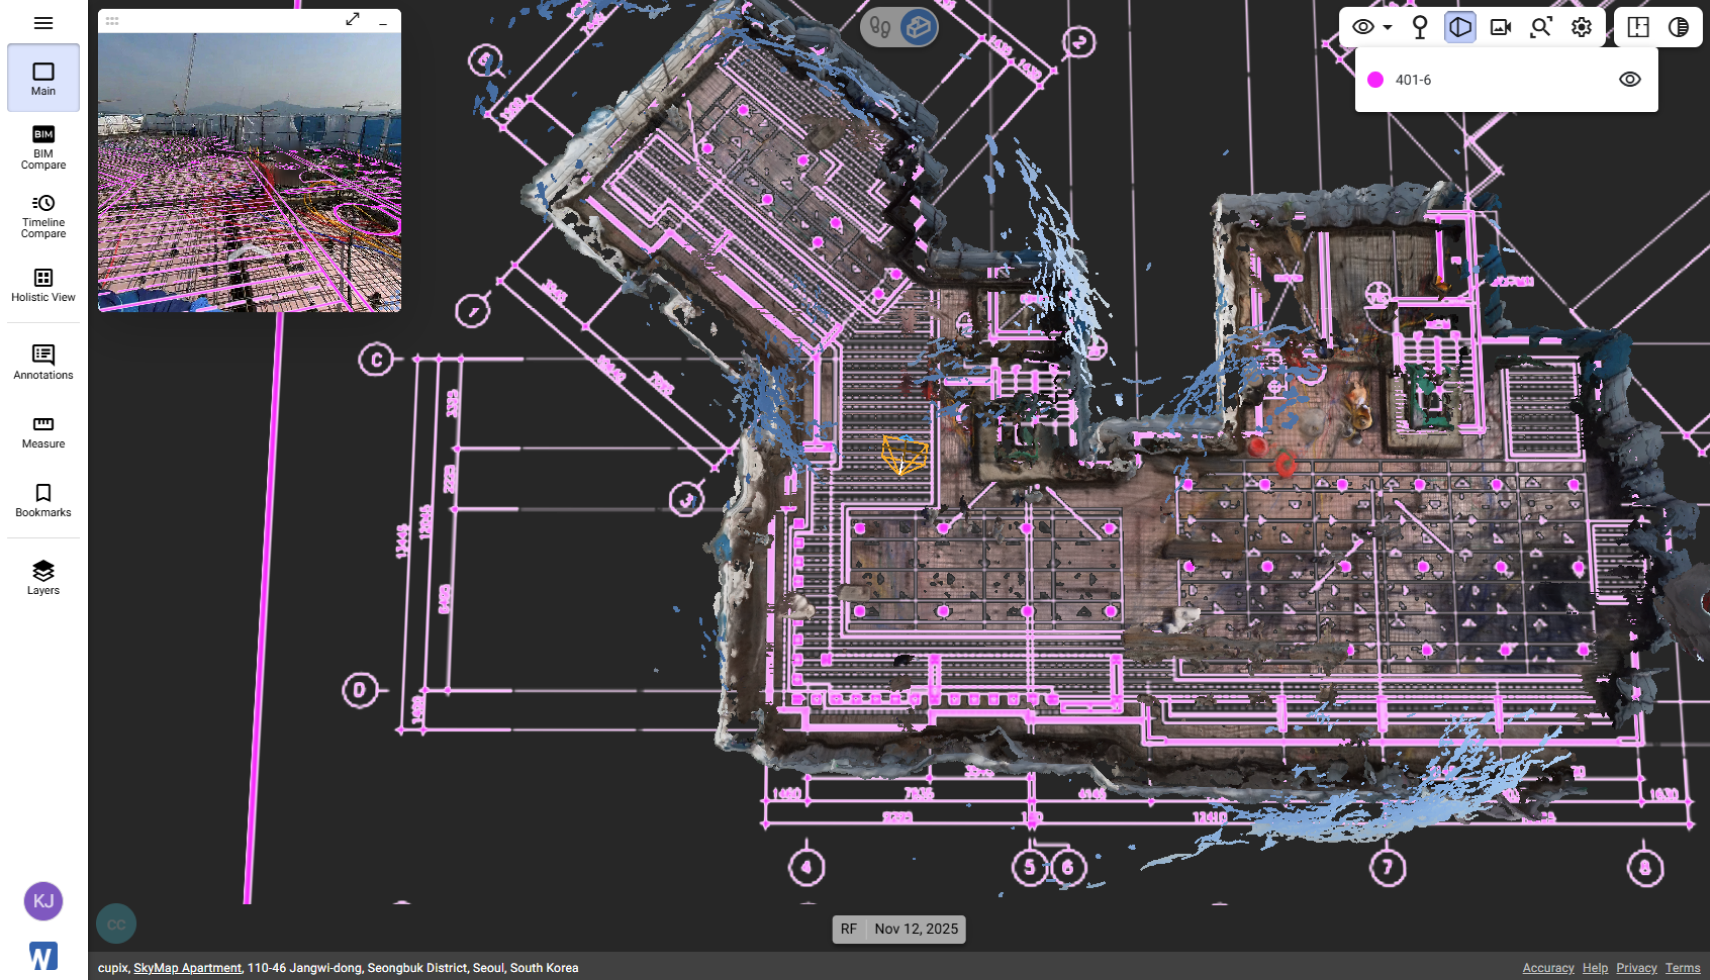Click the Seoul address in footer

click(412, 968)
